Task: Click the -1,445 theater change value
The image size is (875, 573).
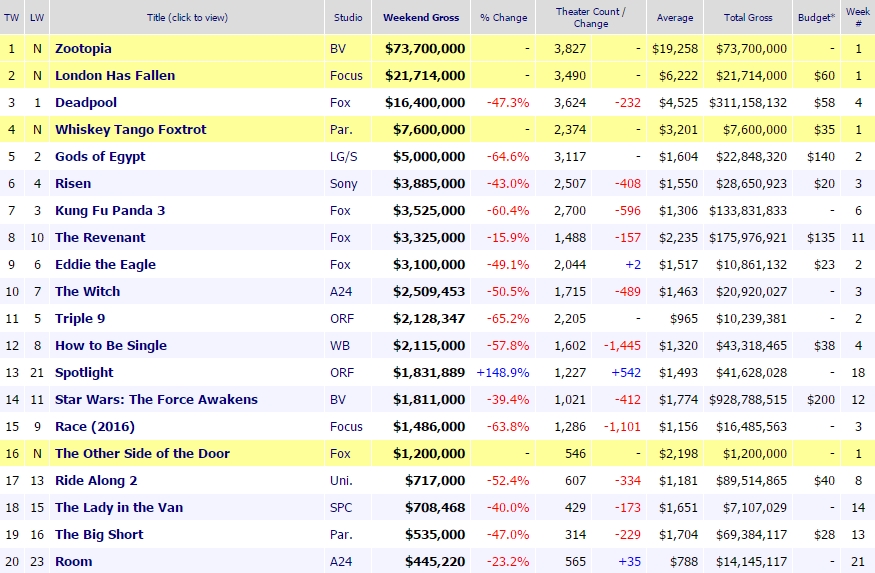Action: pyautogui.click(x=622, y=345)
